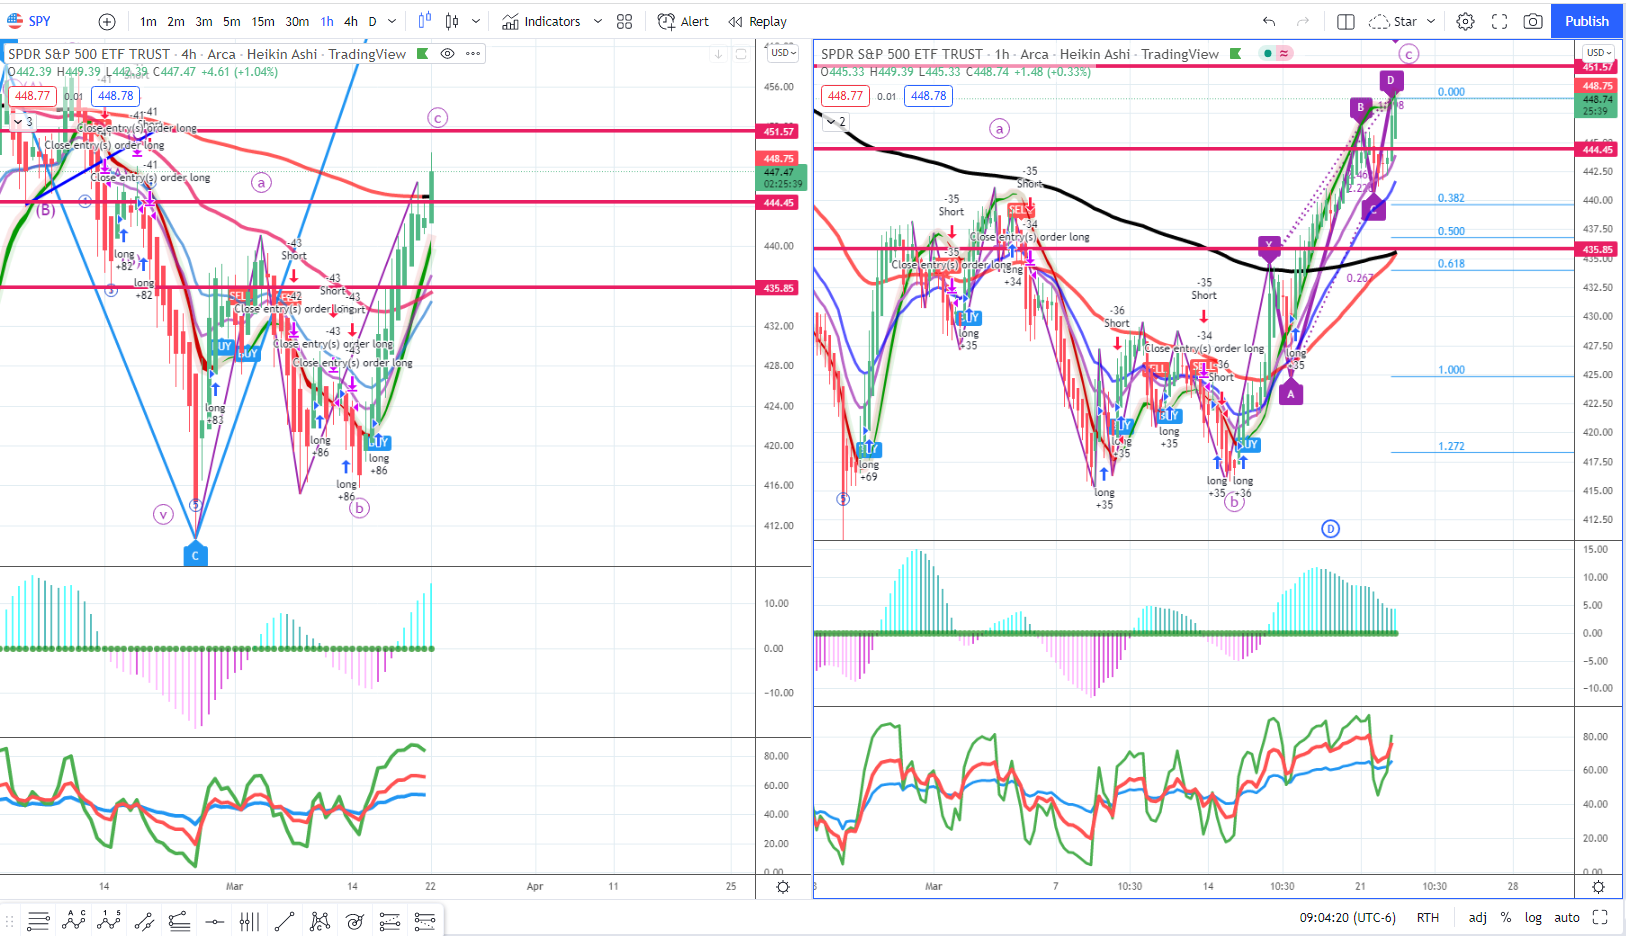Image resolution: width=1626 pixels, height=936 pixels.
Task: Collapse indicator legend showing 2 on 1h chart
Action: [835, 122]
